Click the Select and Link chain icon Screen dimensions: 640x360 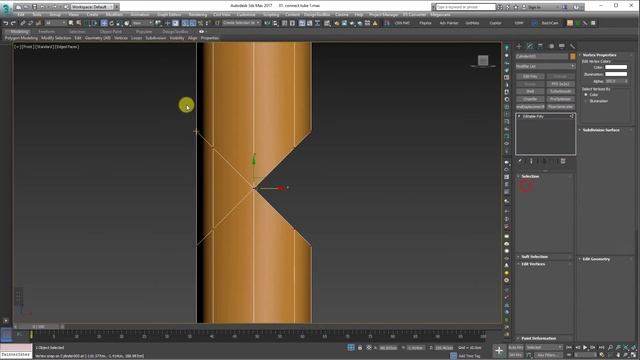pos(23,23)
